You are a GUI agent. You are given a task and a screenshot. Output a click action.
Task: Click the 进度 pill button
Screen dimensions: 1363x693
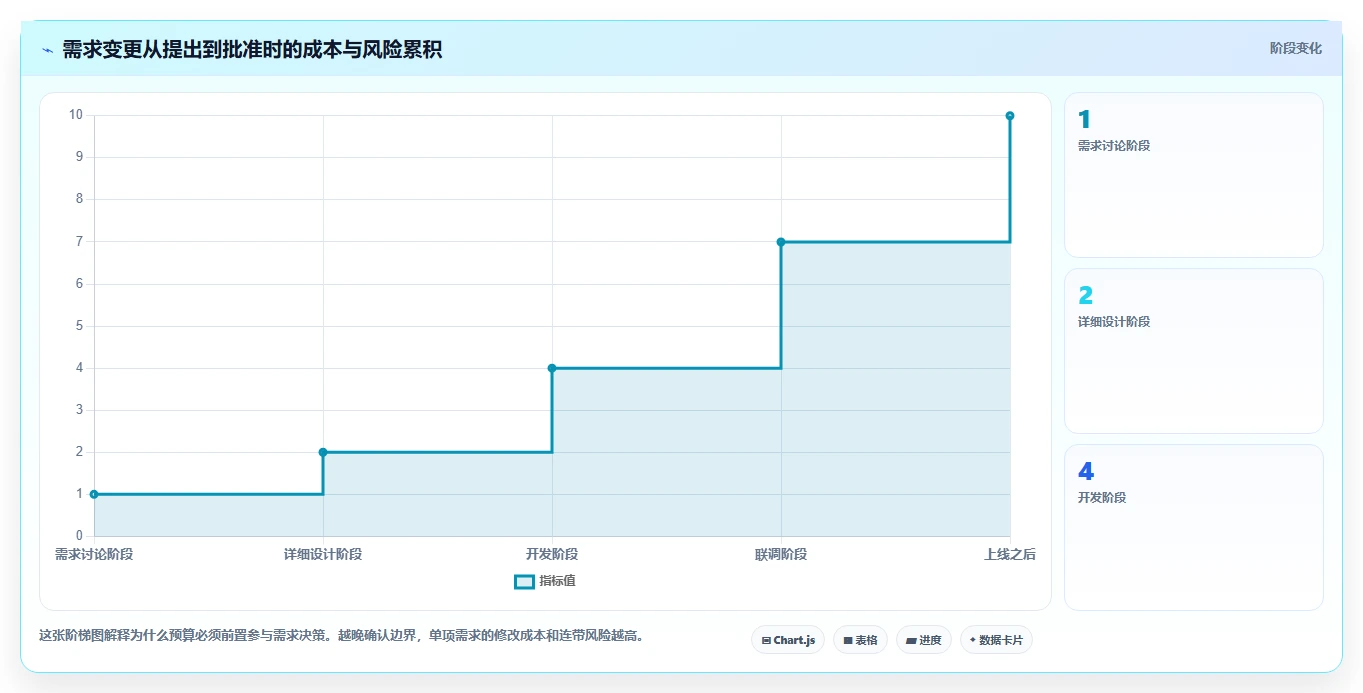924,640
